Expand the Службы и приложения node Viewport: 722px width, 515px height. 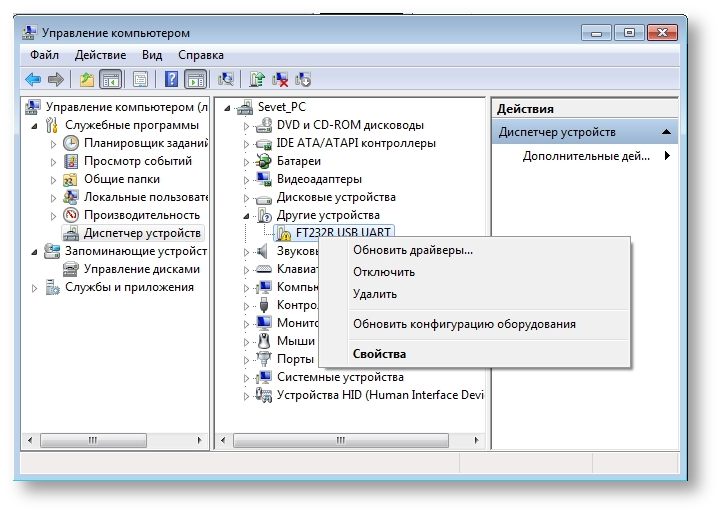pyautogui.click(x=34, y=288)
